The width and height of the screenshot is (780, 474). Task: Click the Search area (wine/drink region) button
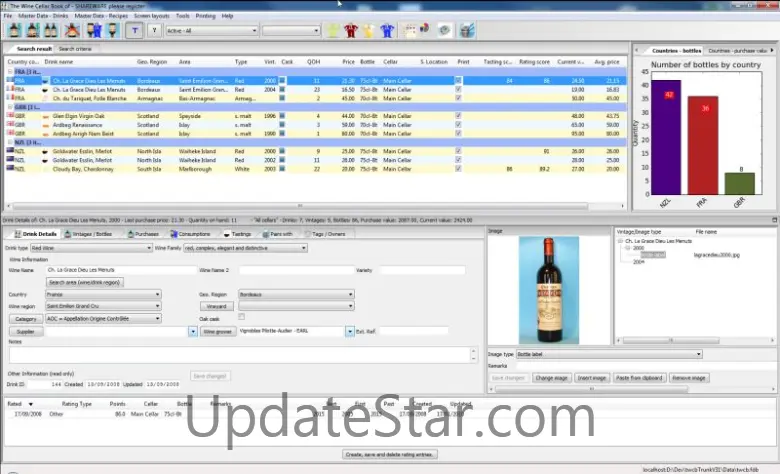(x=85, y=282)
